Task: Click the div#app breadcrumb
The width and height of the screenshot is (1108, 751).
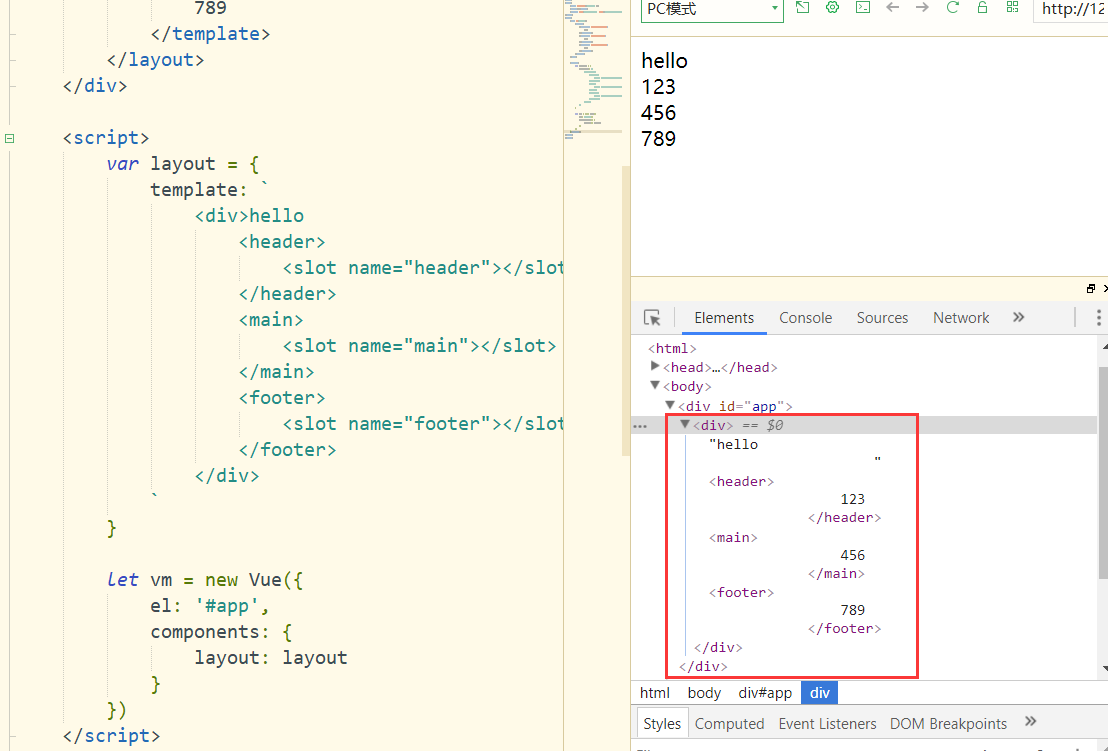Action: [x=765, y=693]
